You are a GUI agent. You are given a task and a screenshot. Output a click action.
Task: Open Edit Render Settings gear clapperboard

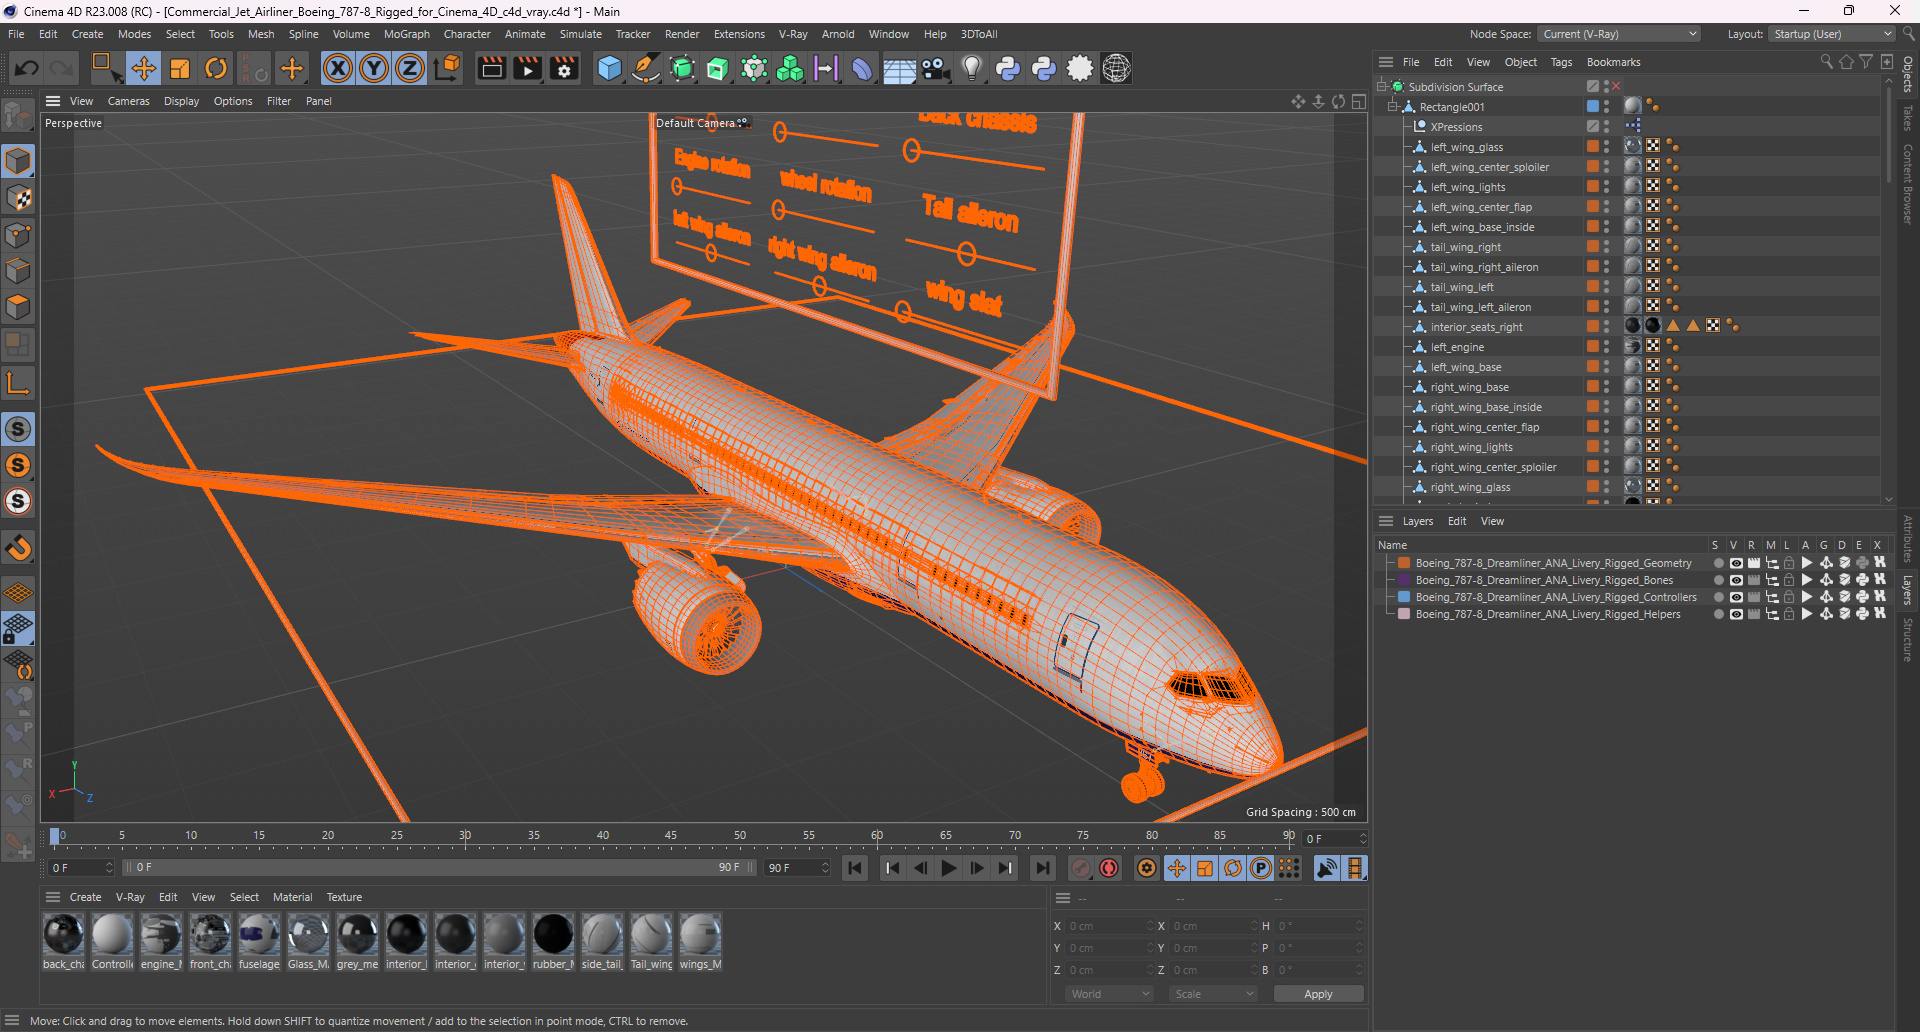point(564,68)
